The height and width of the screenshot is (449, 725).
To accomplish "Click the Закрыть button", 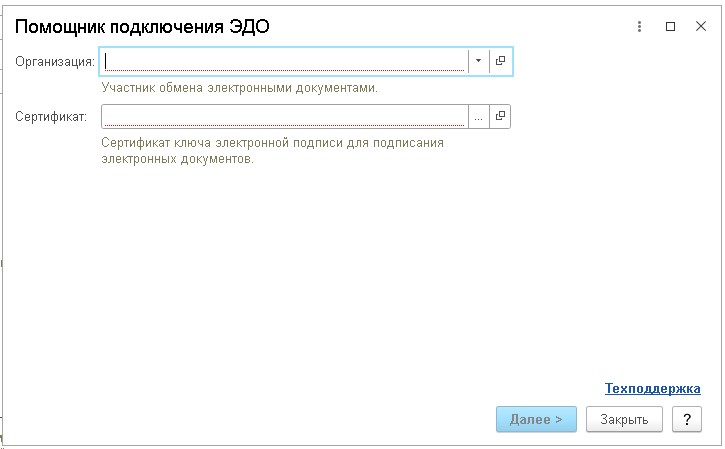I will coord(624,419).
